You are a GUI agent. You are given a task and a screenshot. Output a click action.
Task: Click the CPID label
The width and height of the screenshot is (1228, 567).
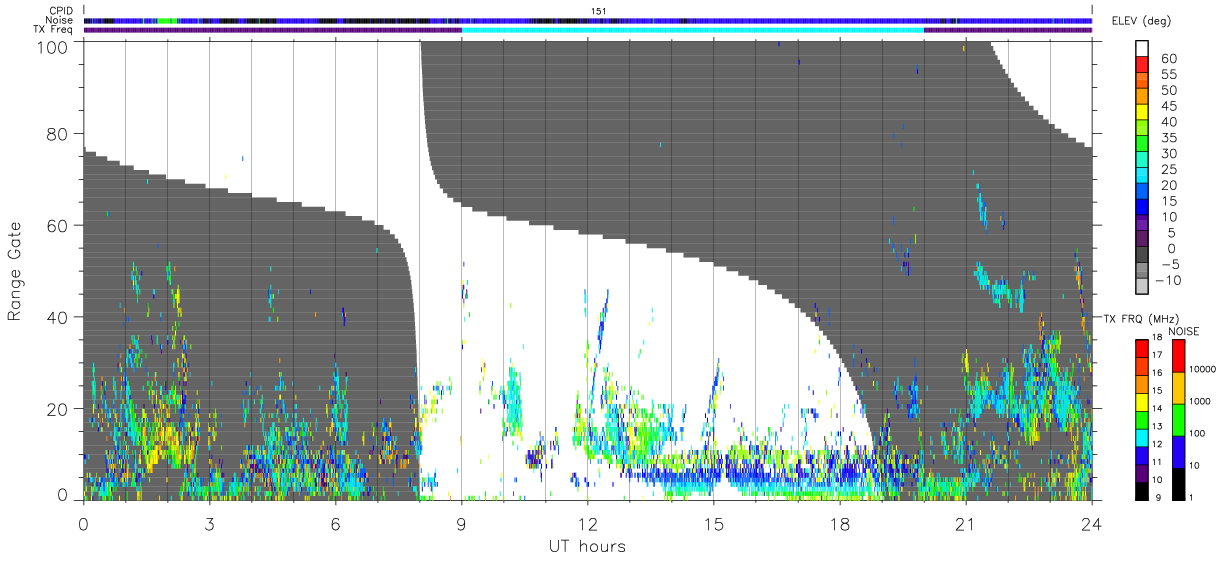[59, 11]
